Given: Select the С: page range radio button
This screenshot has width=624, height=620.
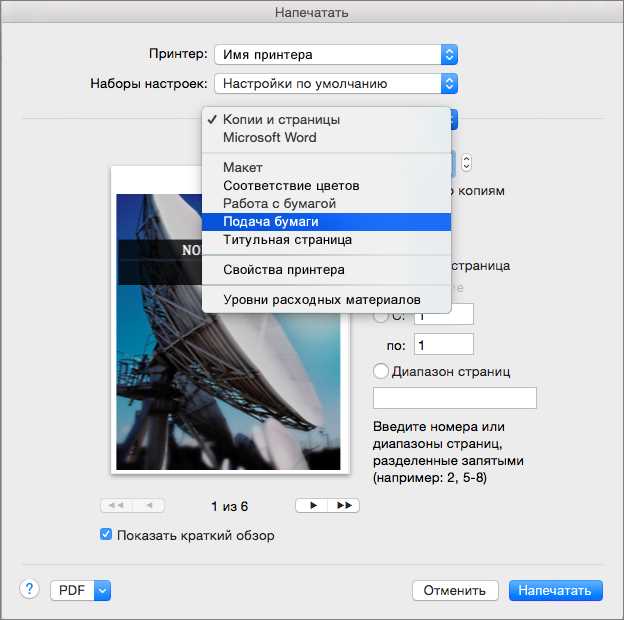Looking at the screenshot, I should tap(381, 316).
